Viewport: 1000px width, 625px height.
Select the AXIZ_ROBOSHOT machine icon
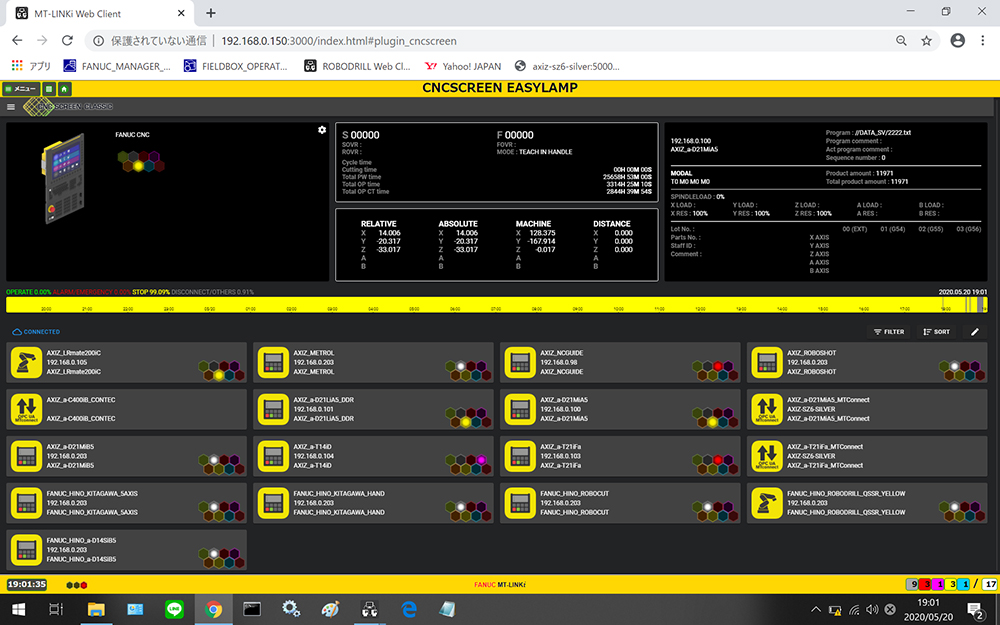click(766, 362)
